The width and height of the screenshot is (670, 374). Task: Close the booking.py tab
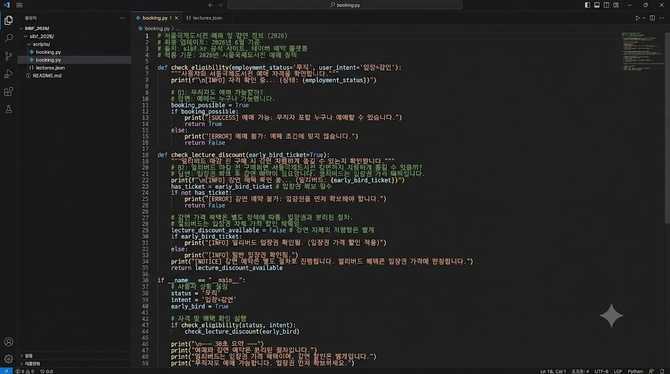click(176, 18)
